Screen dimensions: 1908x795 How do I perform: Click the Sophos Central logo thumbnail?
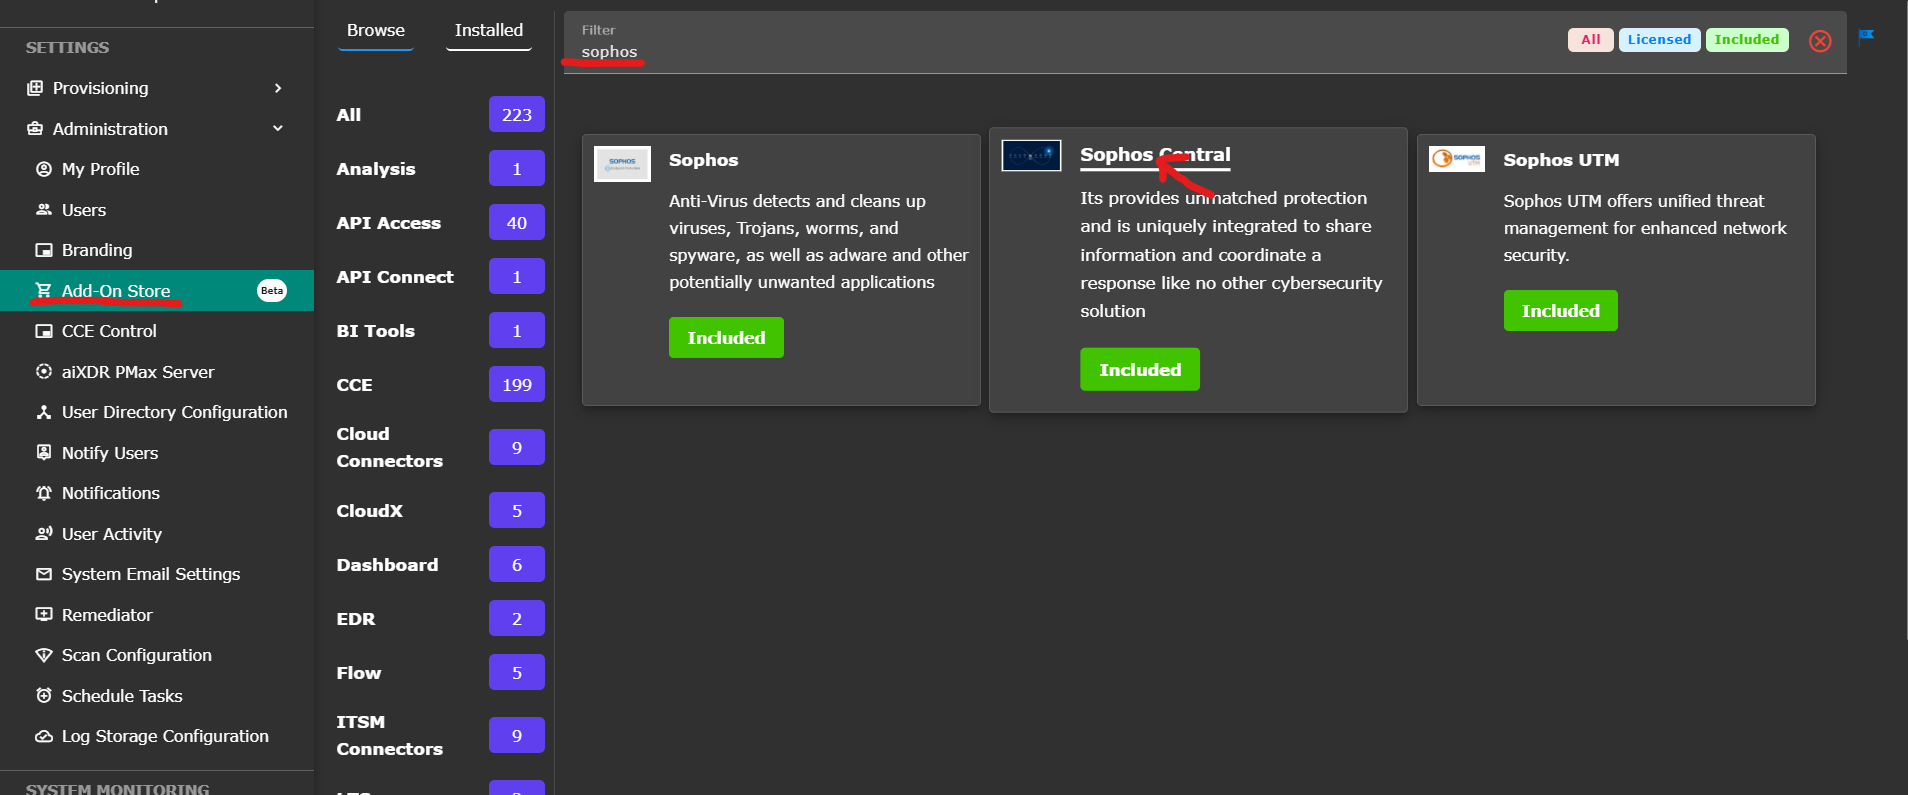1031,155
